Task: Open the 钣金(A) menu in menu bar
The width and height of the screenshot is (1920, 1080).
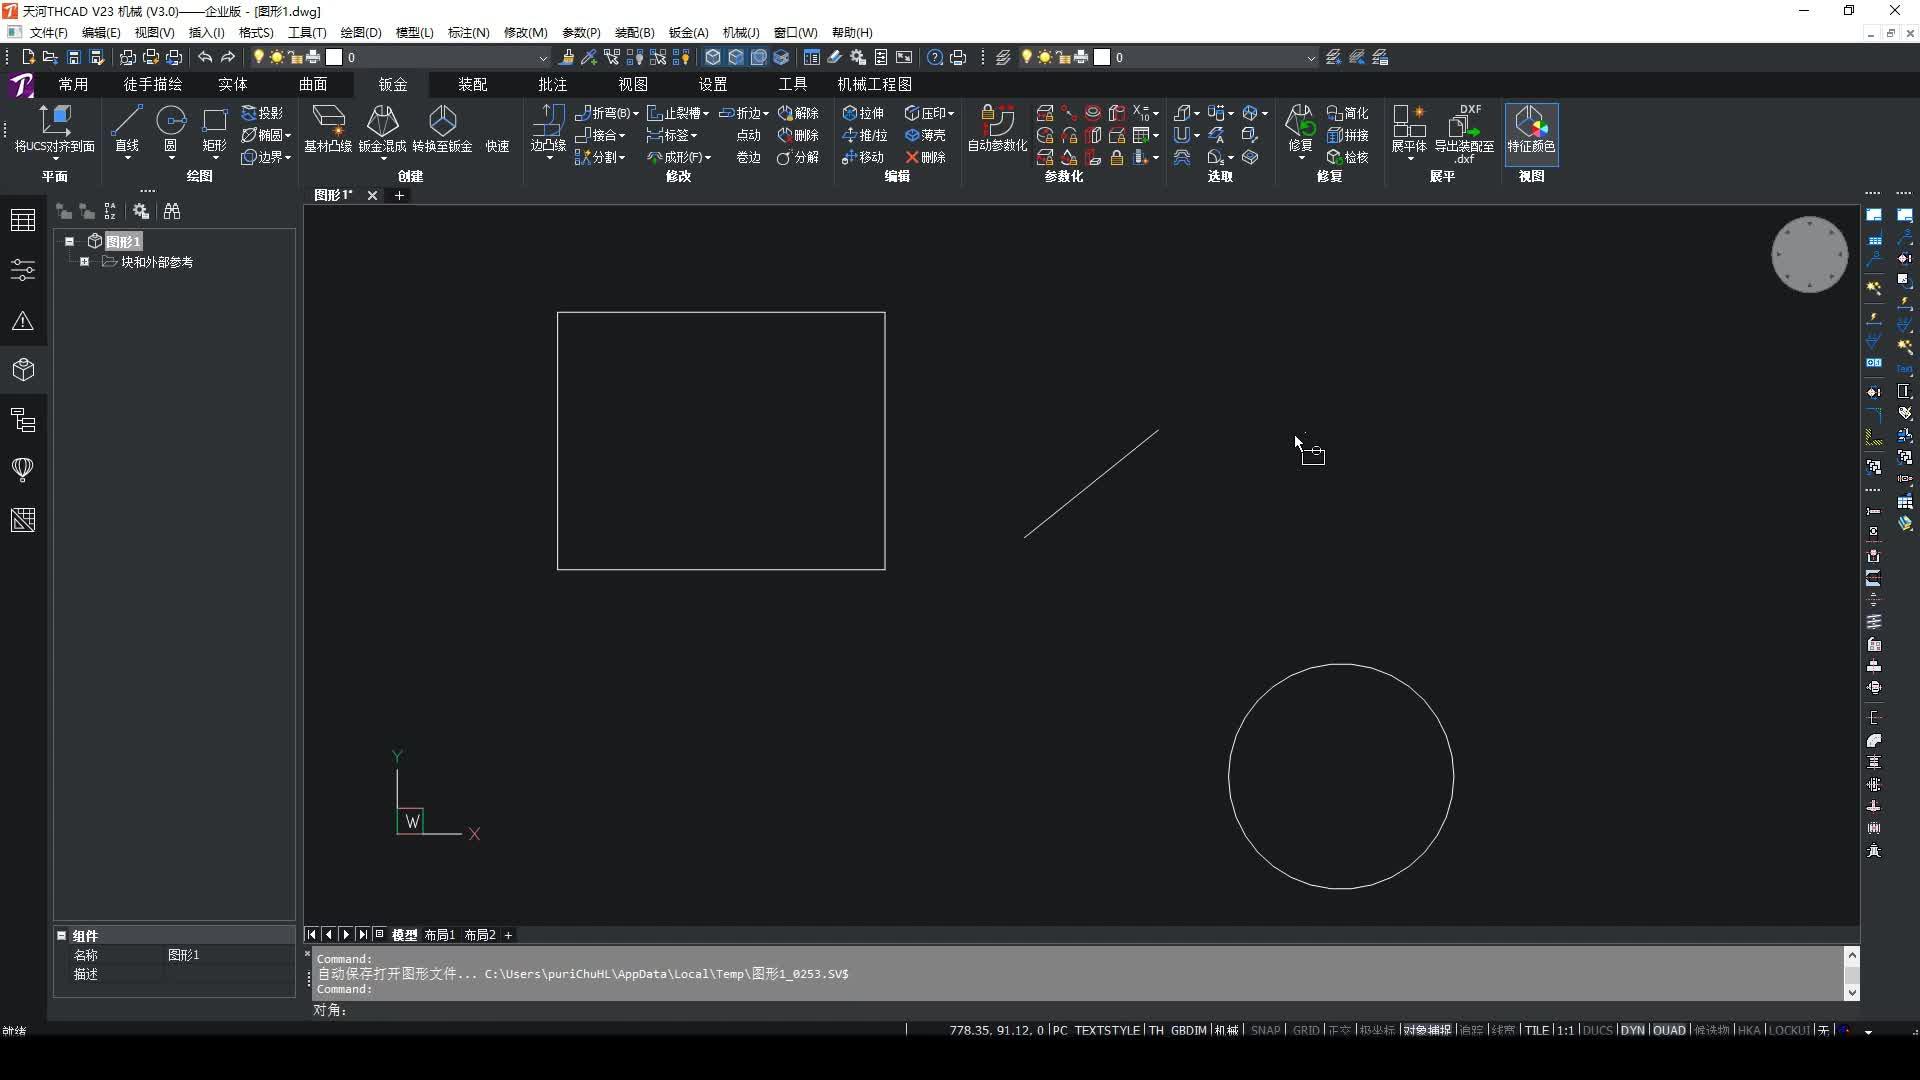Action: click(688, 32)
